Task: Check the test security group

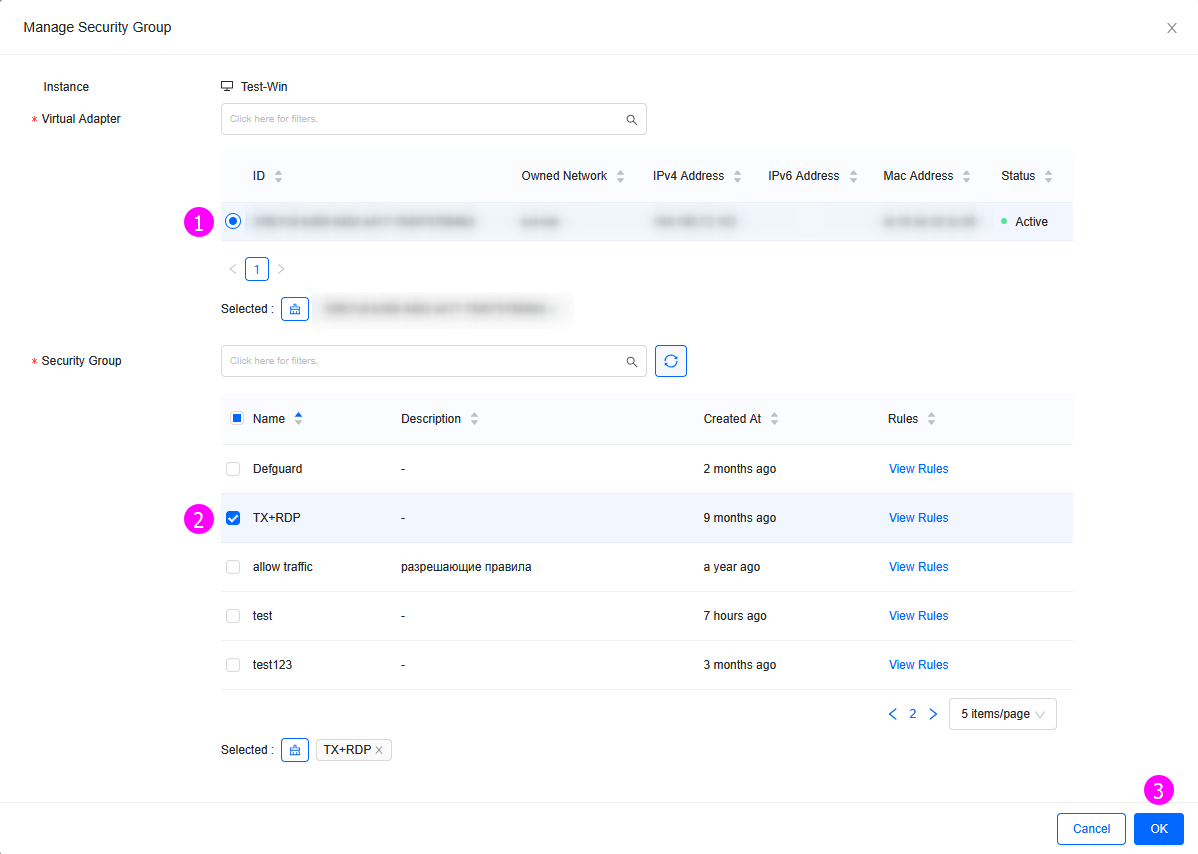Action: coord(233,616)
